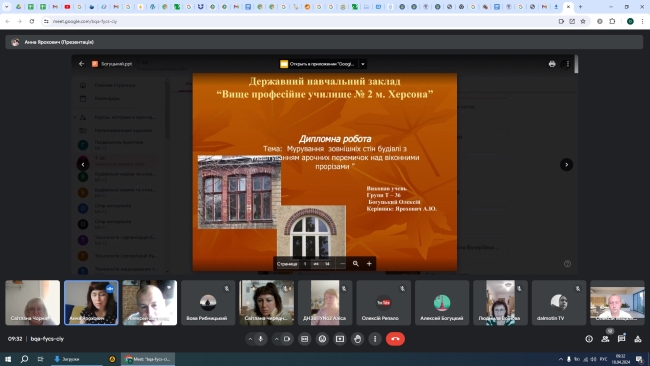Click the meeting code 'bqa-fycs-ciy' text
The image size is (650, 366).
47,339
